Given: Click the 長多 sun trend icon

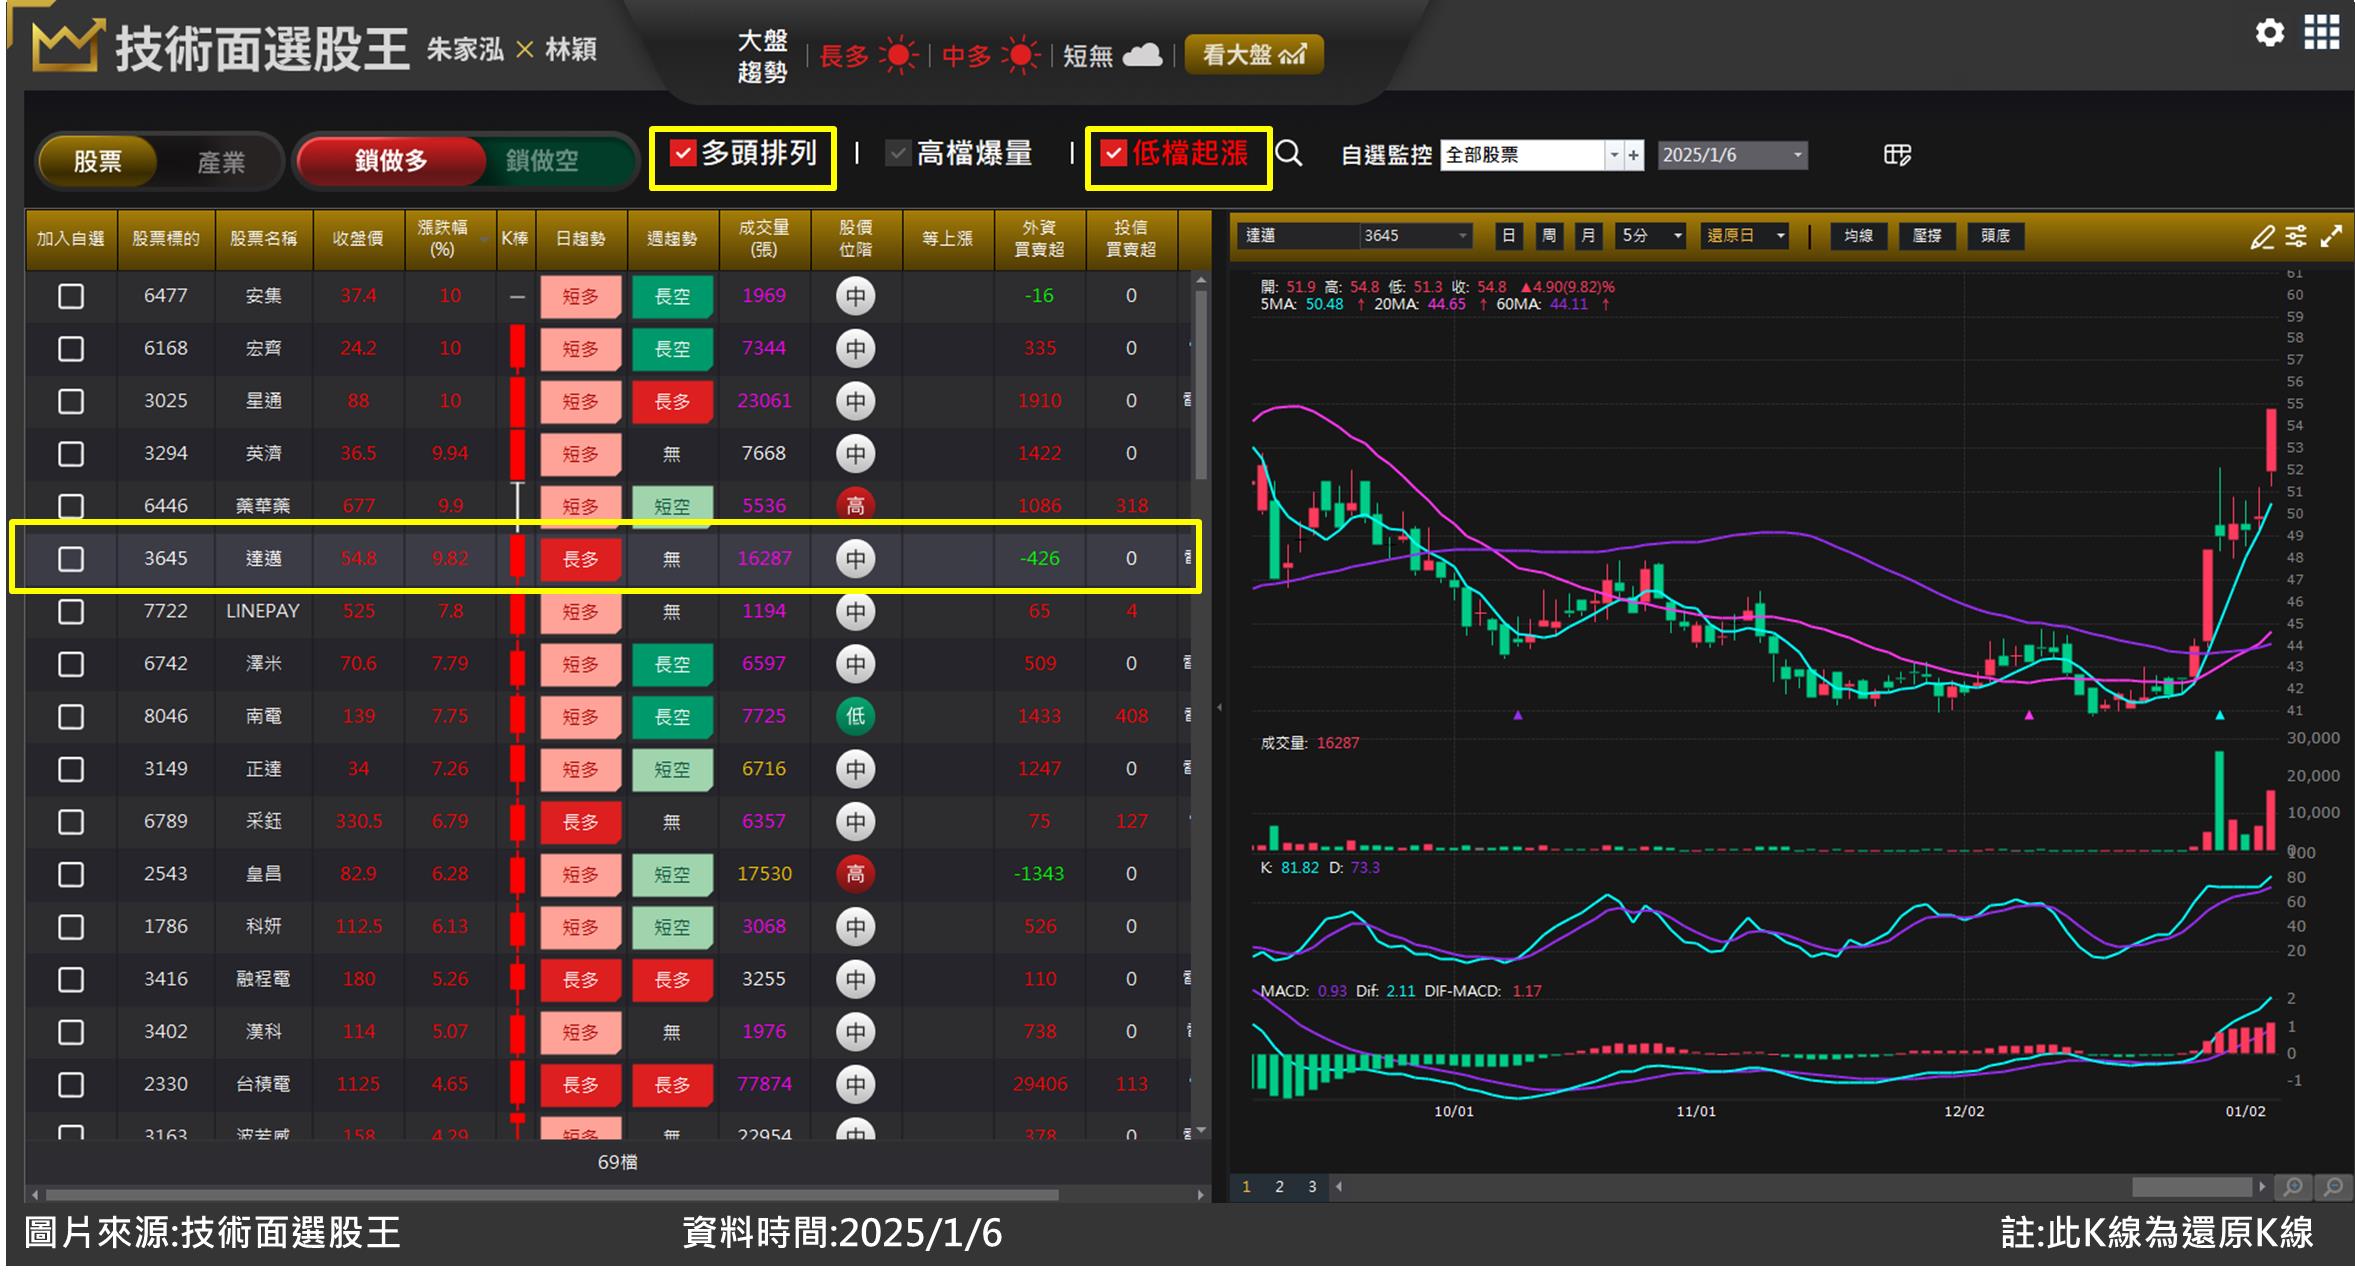Looking at the screenshot, I should point(898,55).
